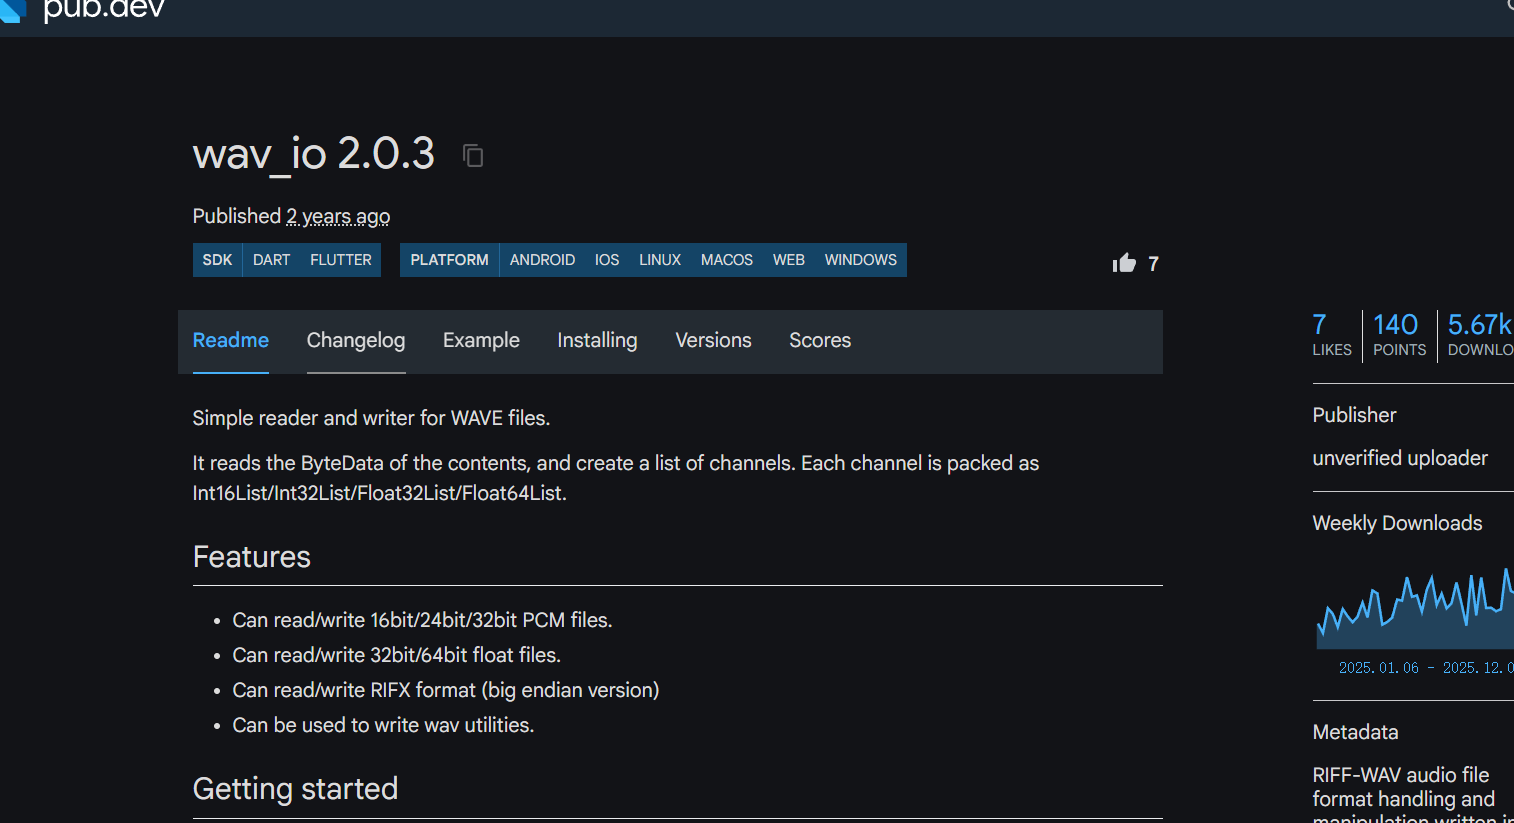
Task: Click the WINDOWS platform tag
Action: point(860,260)
